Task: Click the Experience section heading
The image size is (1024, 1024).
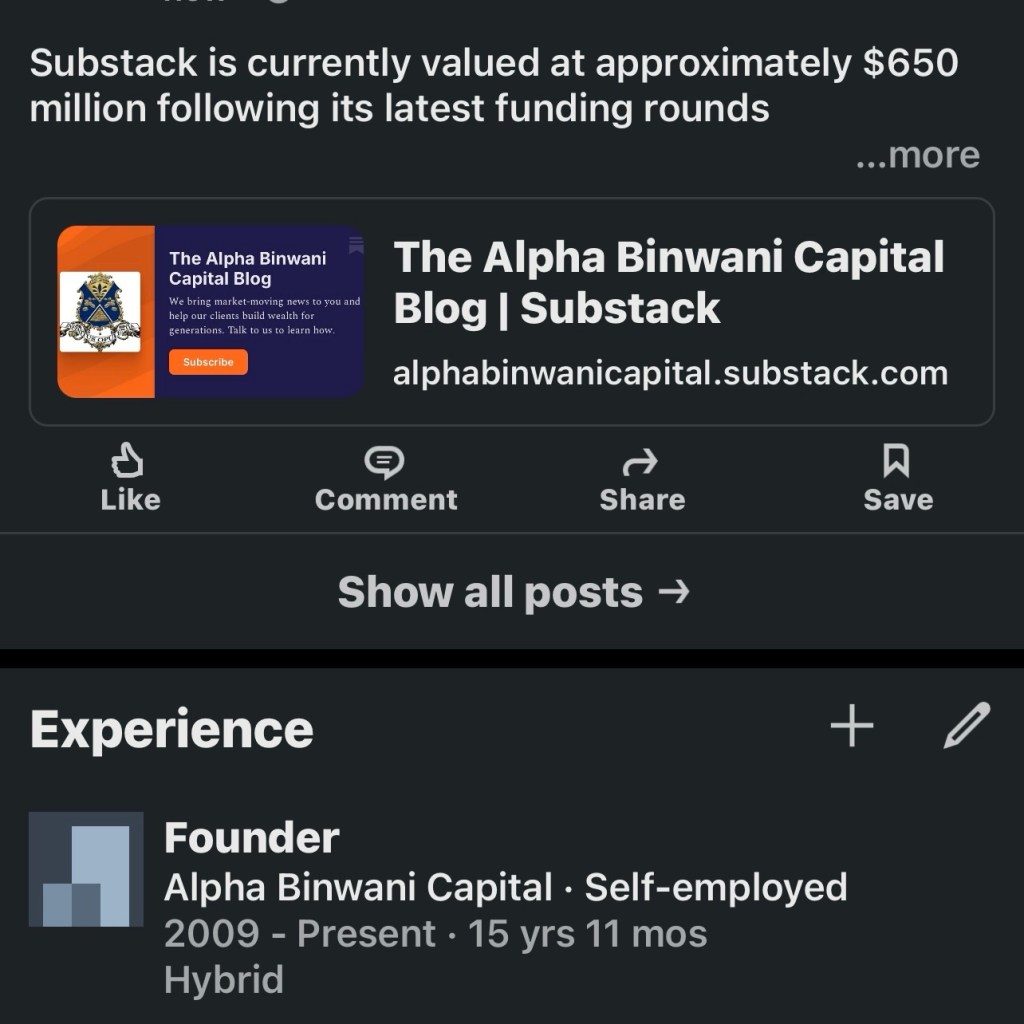Action: [172, 729]
